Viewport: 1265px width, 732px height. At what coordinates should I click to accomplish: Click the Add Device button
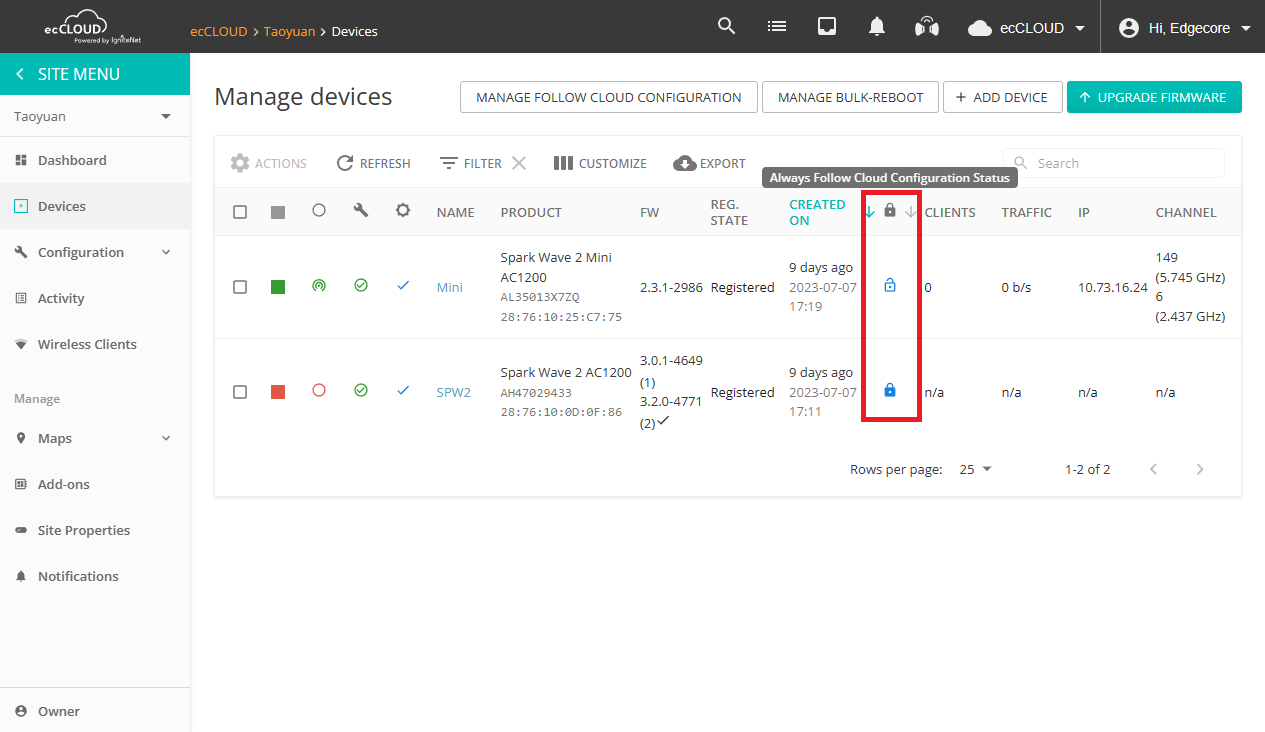[1003, 97]
